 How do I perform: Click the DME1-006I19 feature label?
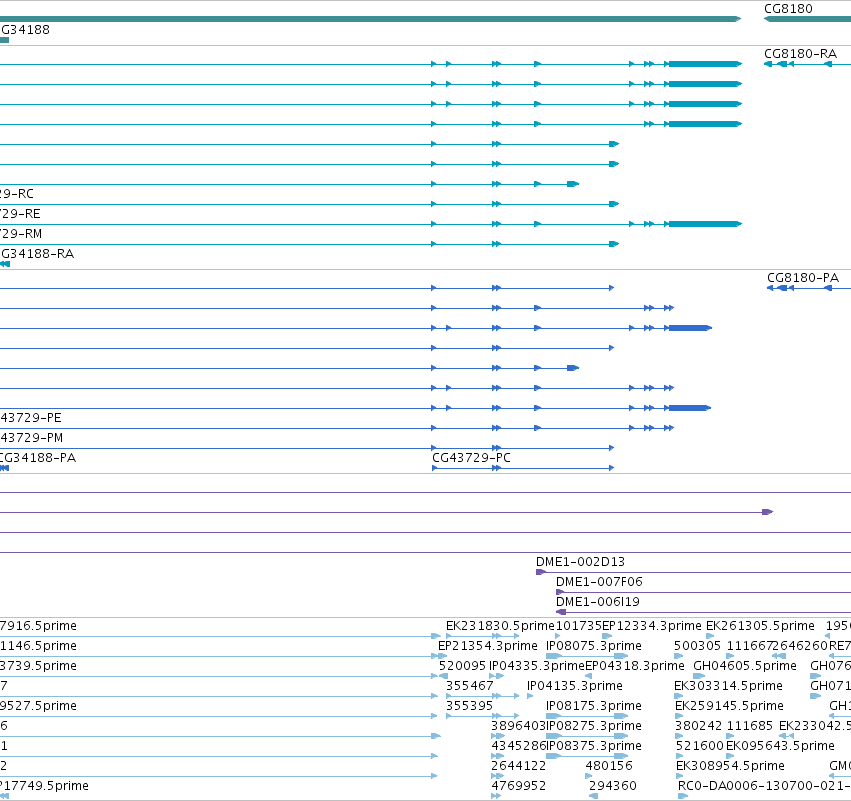tap(598, 602)
